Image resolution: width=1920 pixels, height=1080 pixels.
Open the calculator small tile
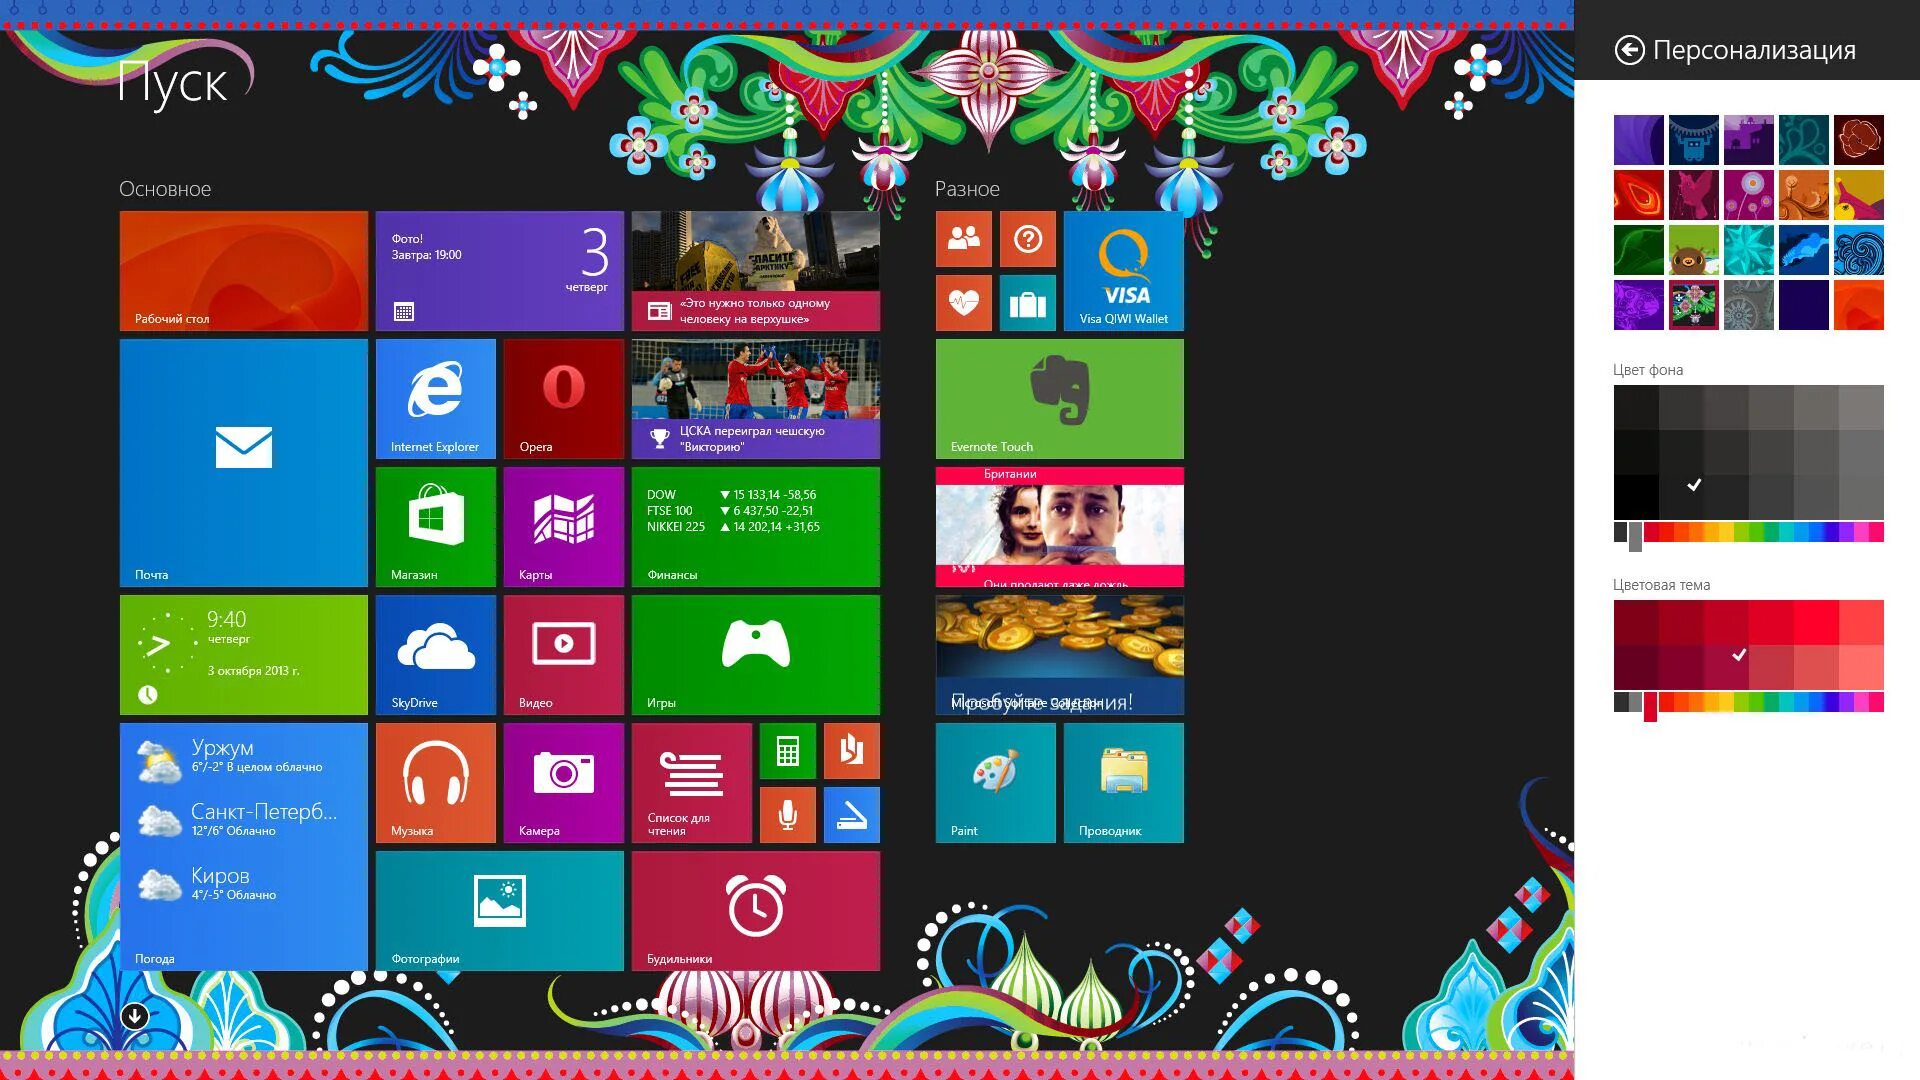(787, 750)
